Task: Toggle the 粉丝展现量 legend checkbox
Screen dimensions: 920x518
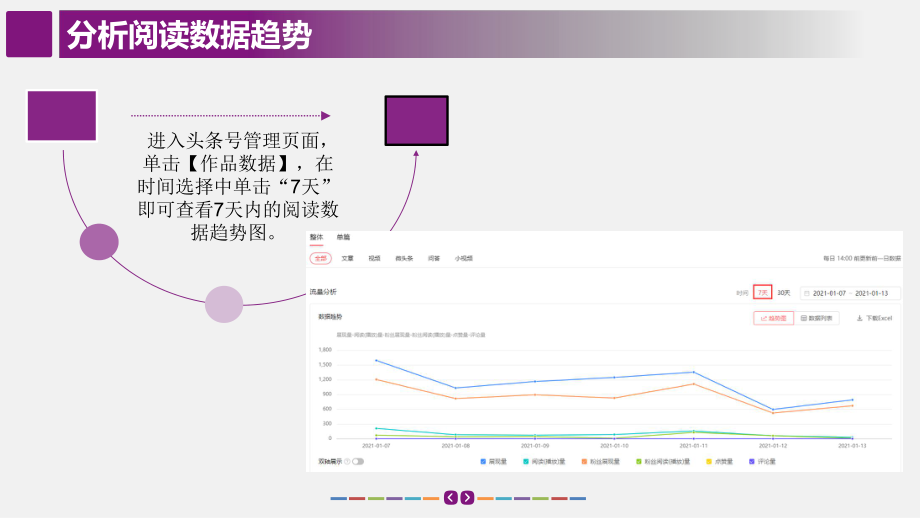Action: coord(584,462)
